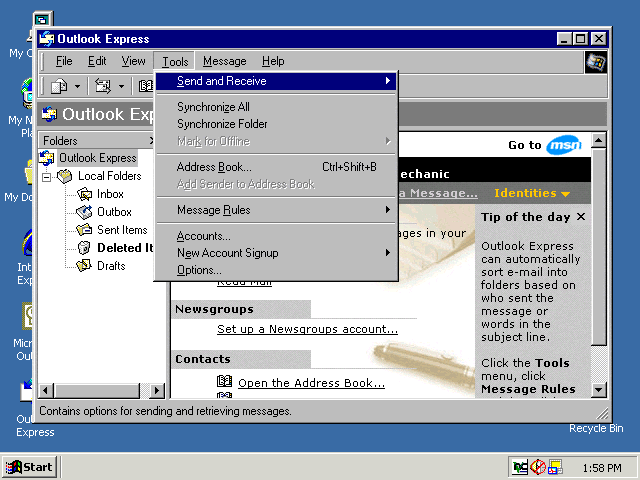Select Outlook Express root tree label
Screen dimensions: 640x480
[x=98, y=158]
